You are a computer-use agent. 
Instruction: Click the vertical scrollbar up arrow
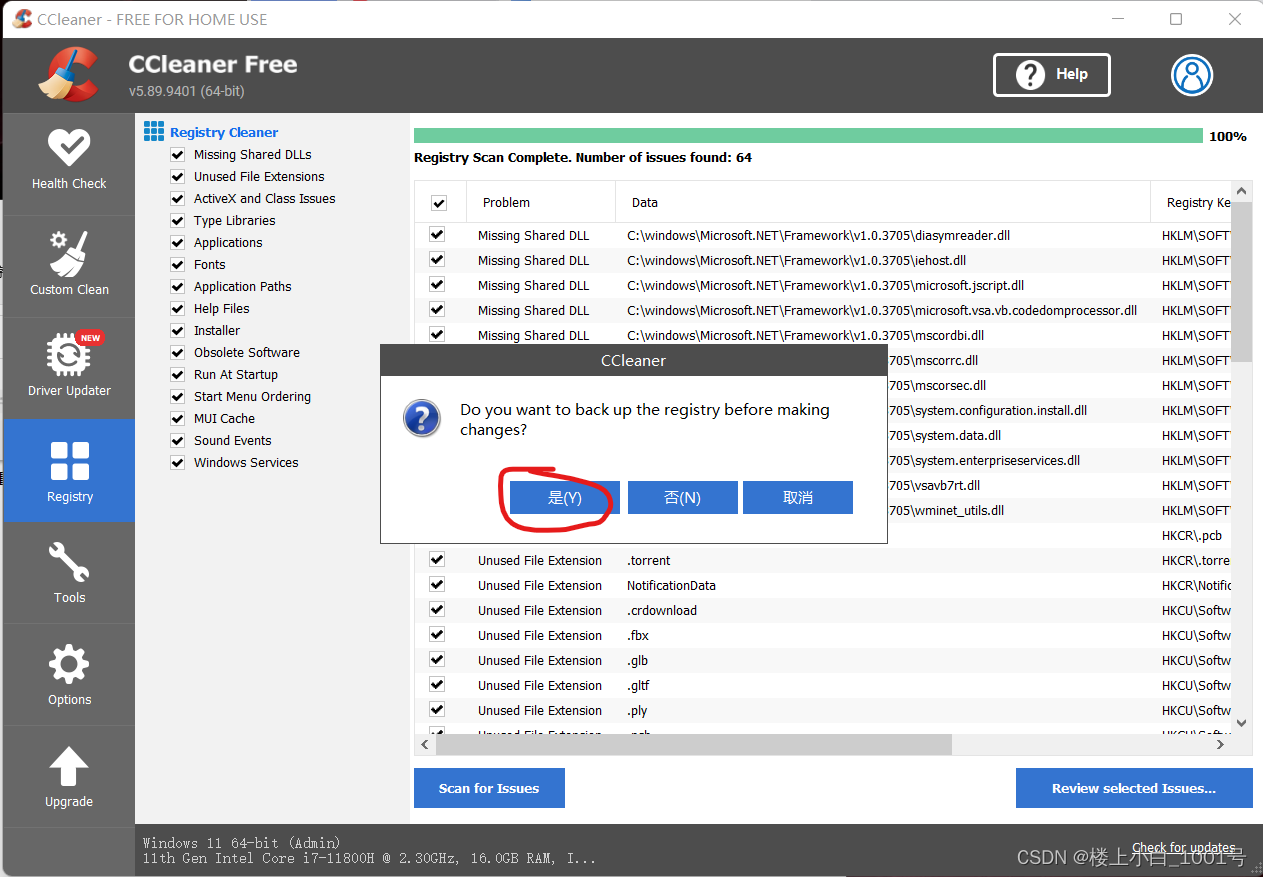coord(1241,191)
